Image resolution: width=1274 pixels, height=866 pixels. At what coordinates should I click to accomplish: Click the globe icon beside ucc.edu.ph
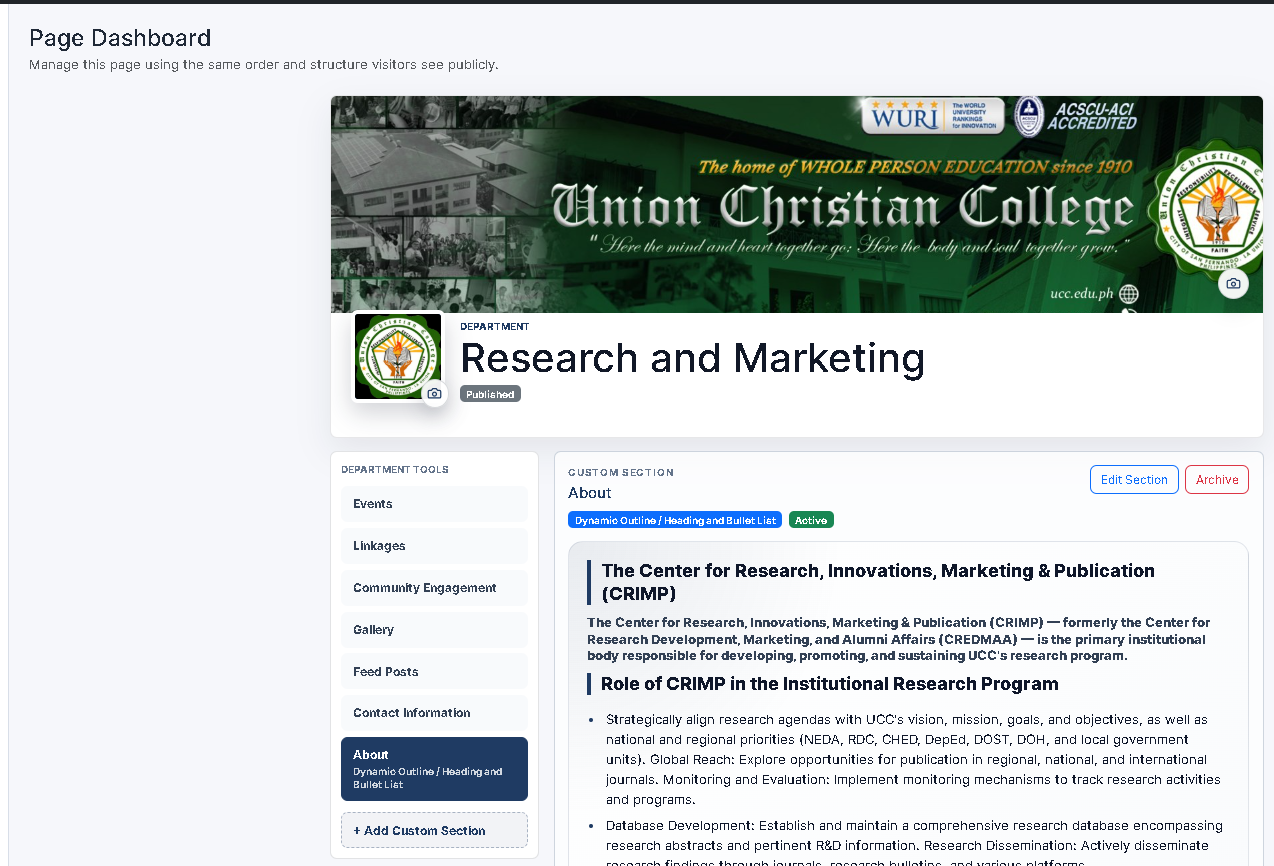pos(1128,293)
